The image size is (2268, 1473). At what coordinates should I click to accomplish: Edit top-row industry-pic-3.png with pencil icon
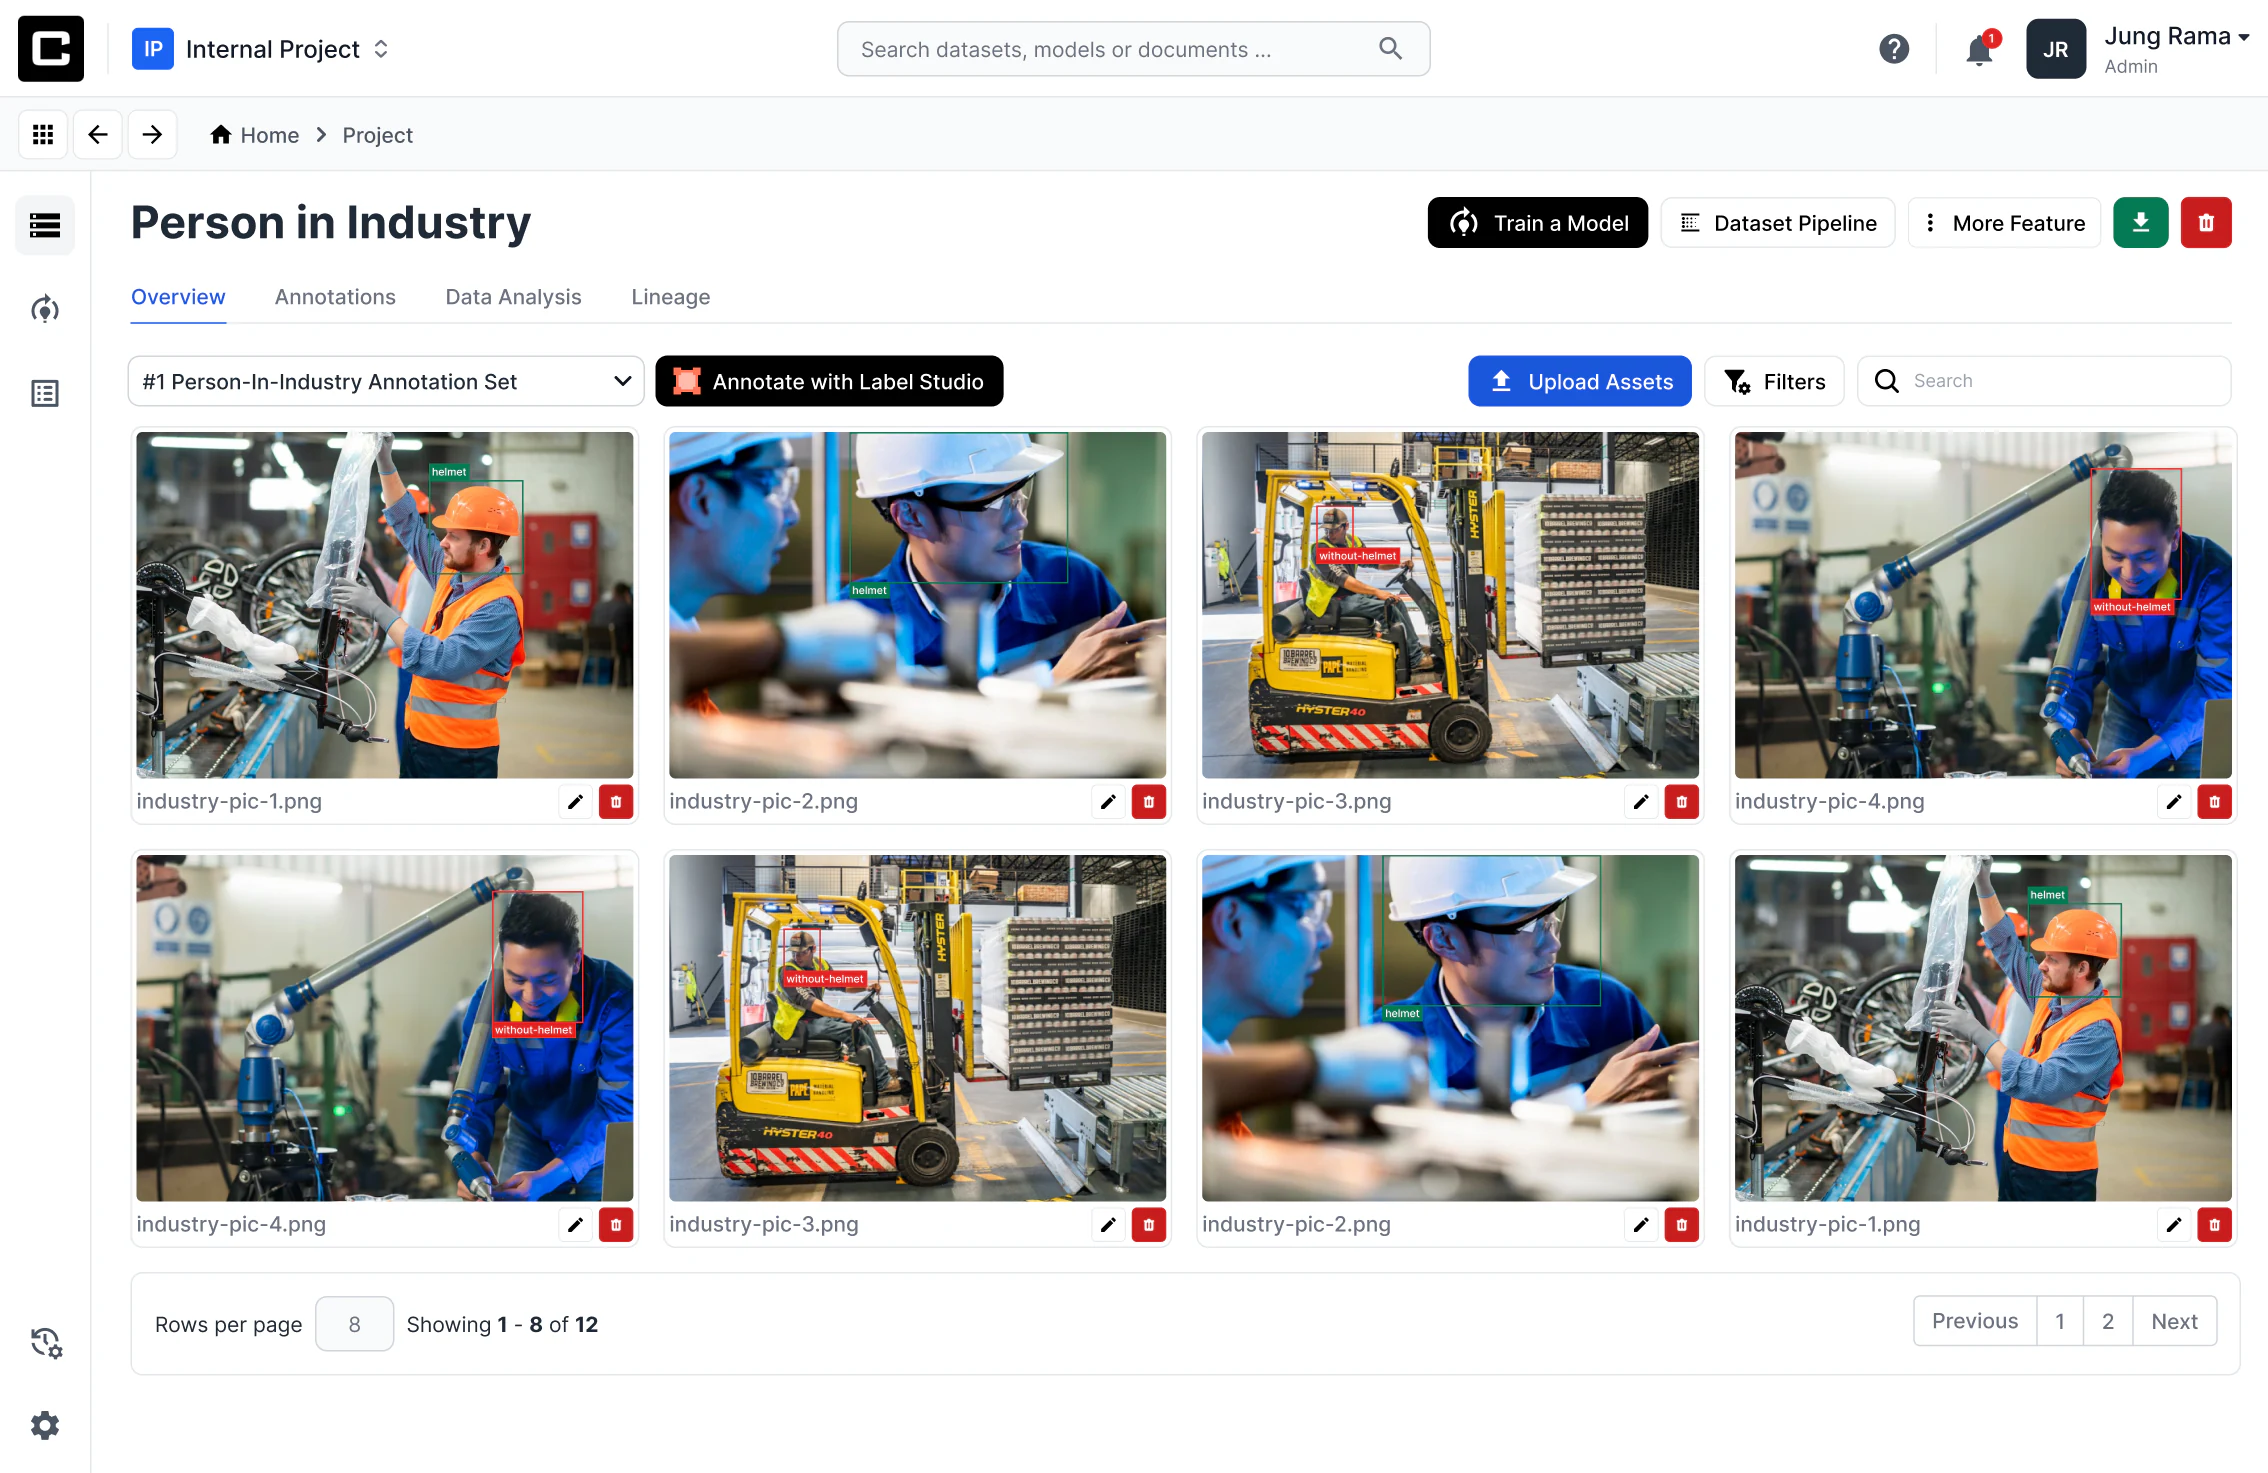click(x=1642, y=802)
